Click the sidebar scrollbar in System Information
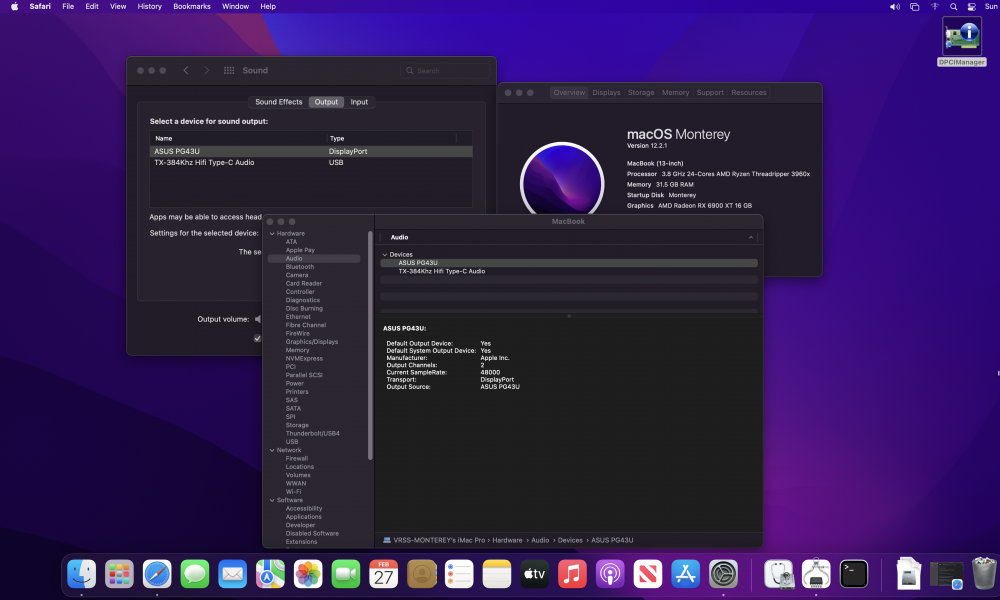Screen dimensions: 1000x600 [370, 345]
